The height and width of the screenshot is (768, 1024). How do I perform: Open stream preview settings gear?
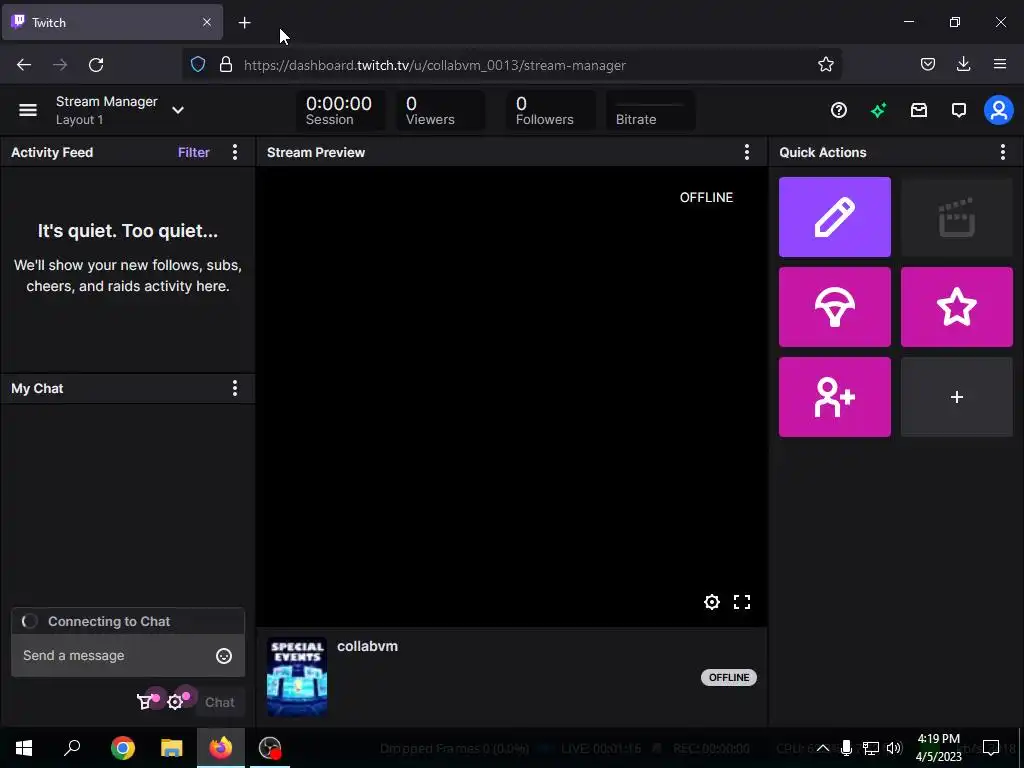pyautogui.click(x=712, y=601)
